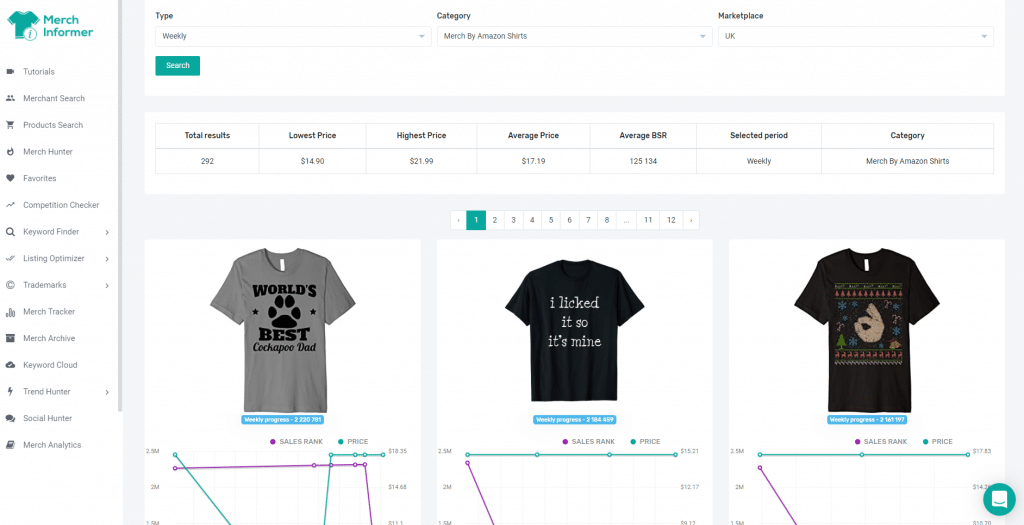Click the Products Search cart icon
The height and width of the screenshot is (525, 1024).
click(x=10, y=125)
